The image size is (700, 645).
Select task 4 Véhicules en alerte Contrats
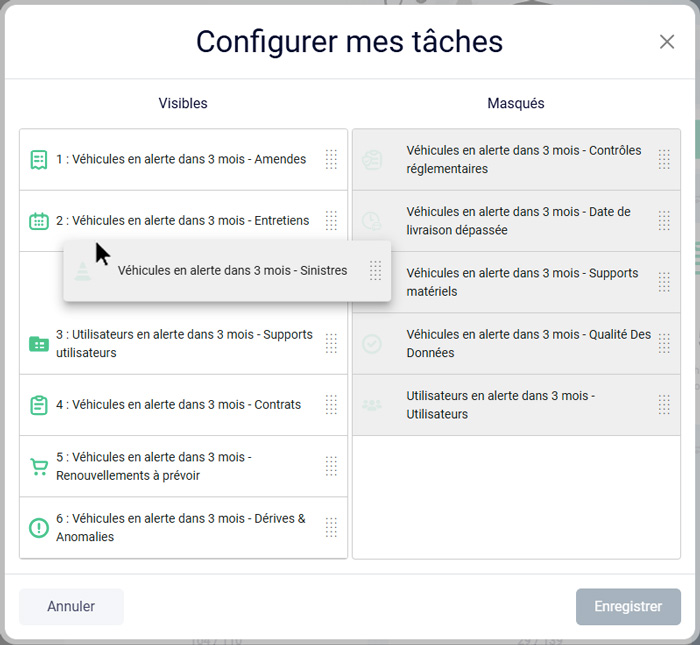183,405
